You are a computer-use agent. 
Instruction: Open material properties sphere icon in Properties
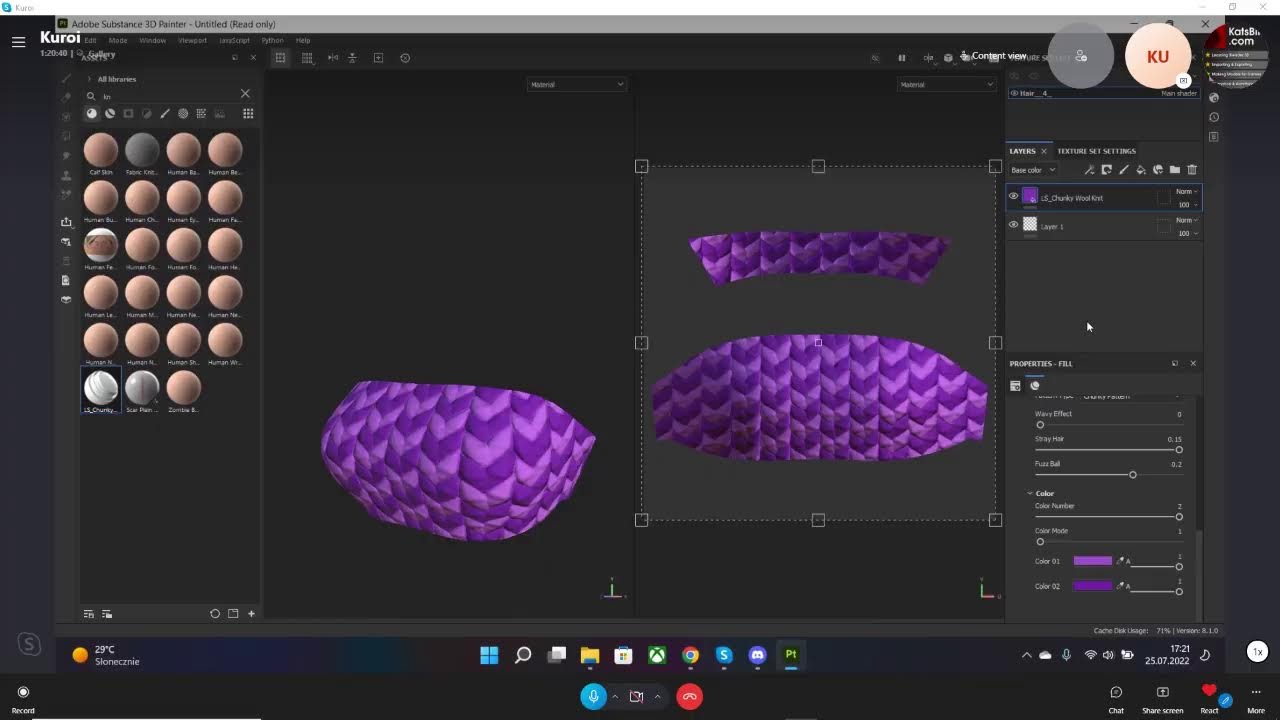point(1035,385)
